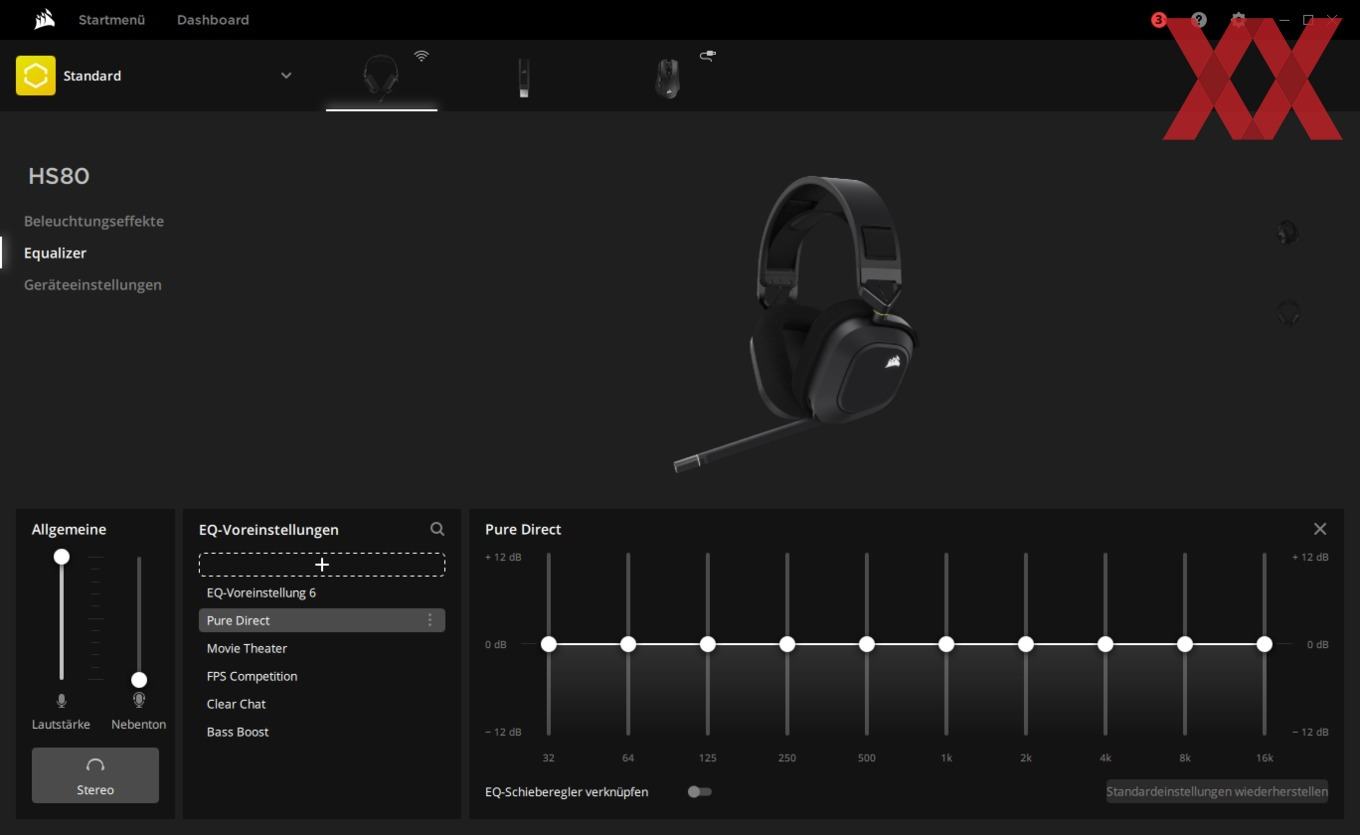Select the Movie Theater preset
Screen dimensions: 1360x835
[322, 649]
